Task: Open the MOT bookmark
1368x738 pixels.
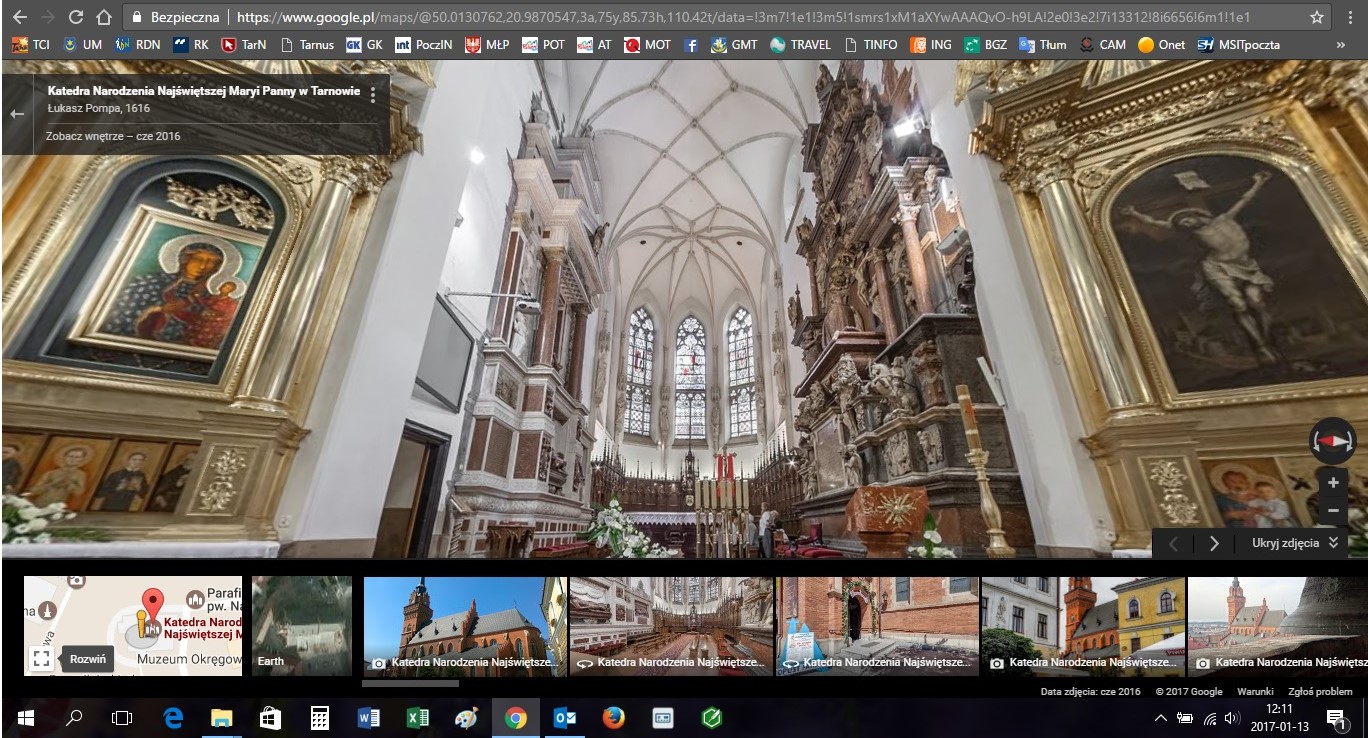Action: (647, 44)
